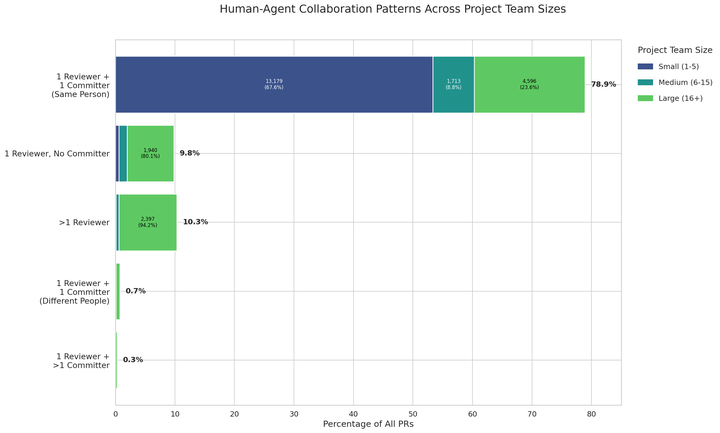Click the 9.8% total label
This screenshot has height=433, width=720.
(190, 153)
